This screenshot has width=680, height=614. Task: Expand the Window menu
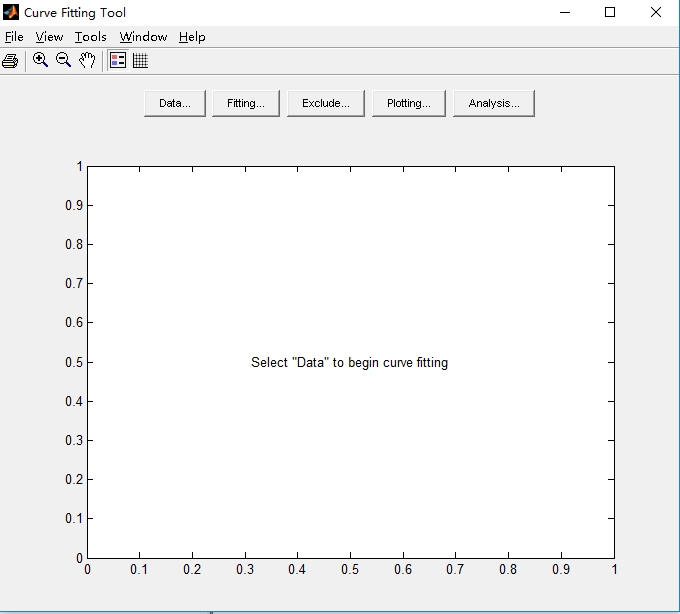pyautogui.click(x=143, y=37)
